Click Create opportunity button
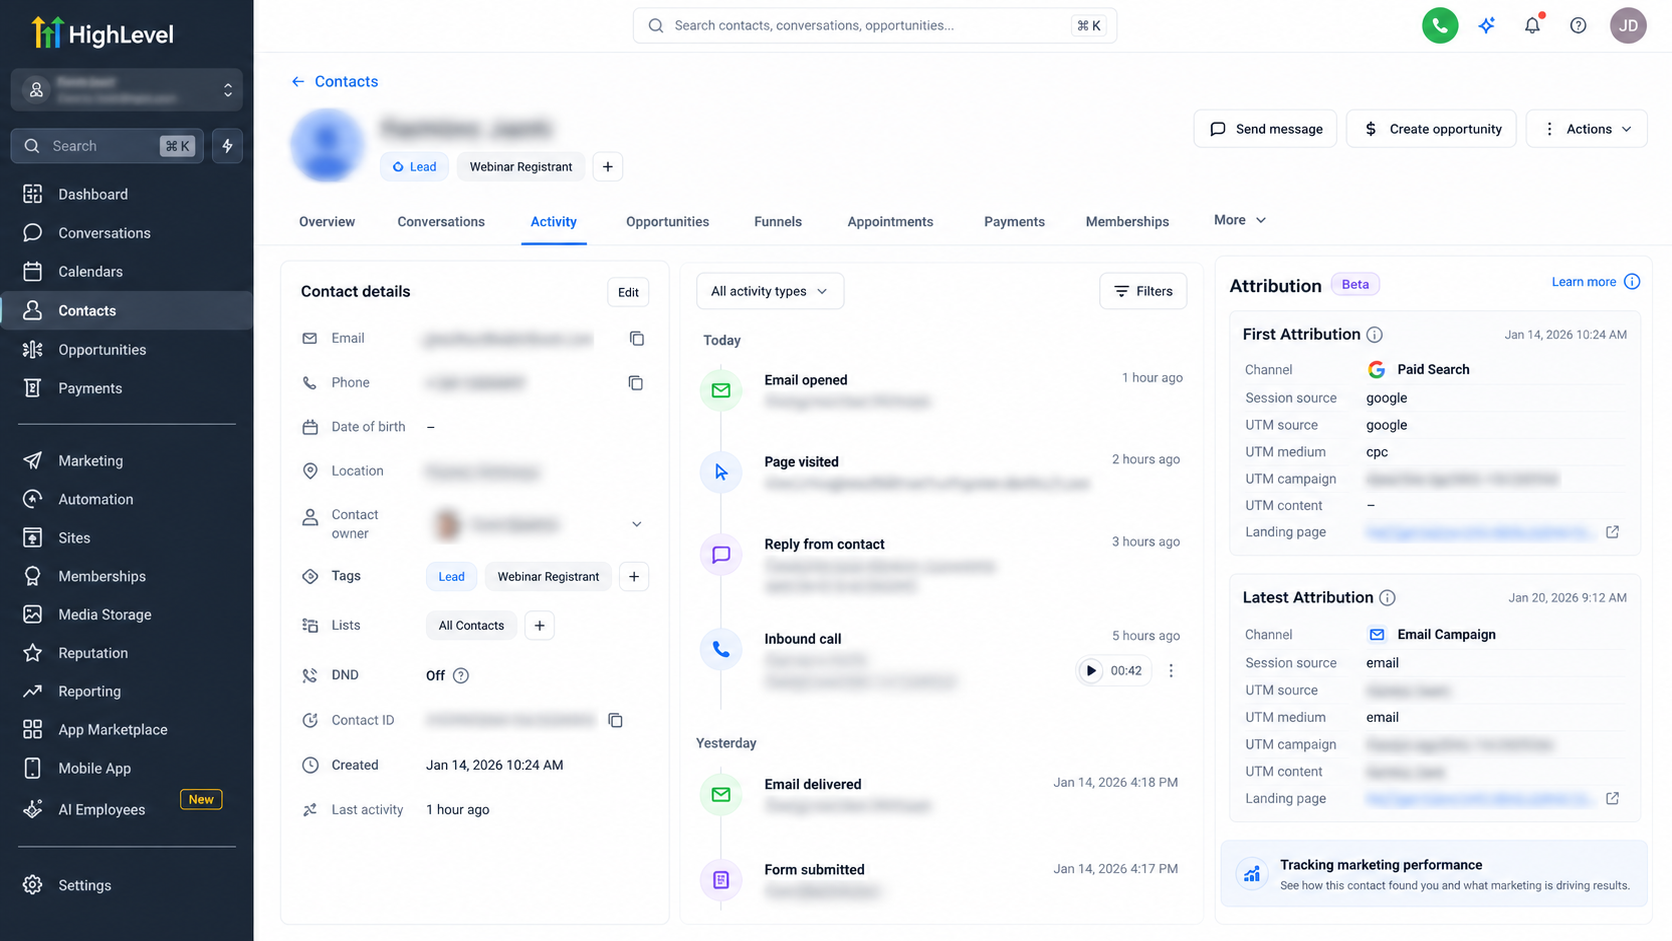This screenshot has width=1672, height=941. [x=1432, y=129]
